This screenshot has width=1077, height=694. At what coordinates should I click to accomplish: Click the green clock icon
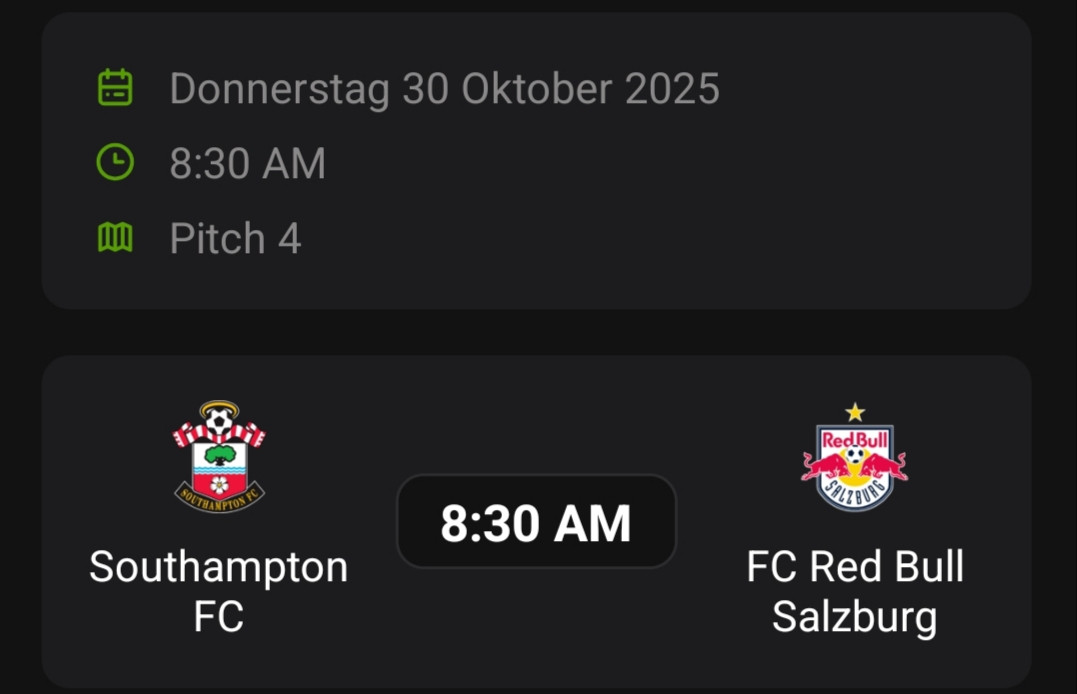click(x=115, y=163)
